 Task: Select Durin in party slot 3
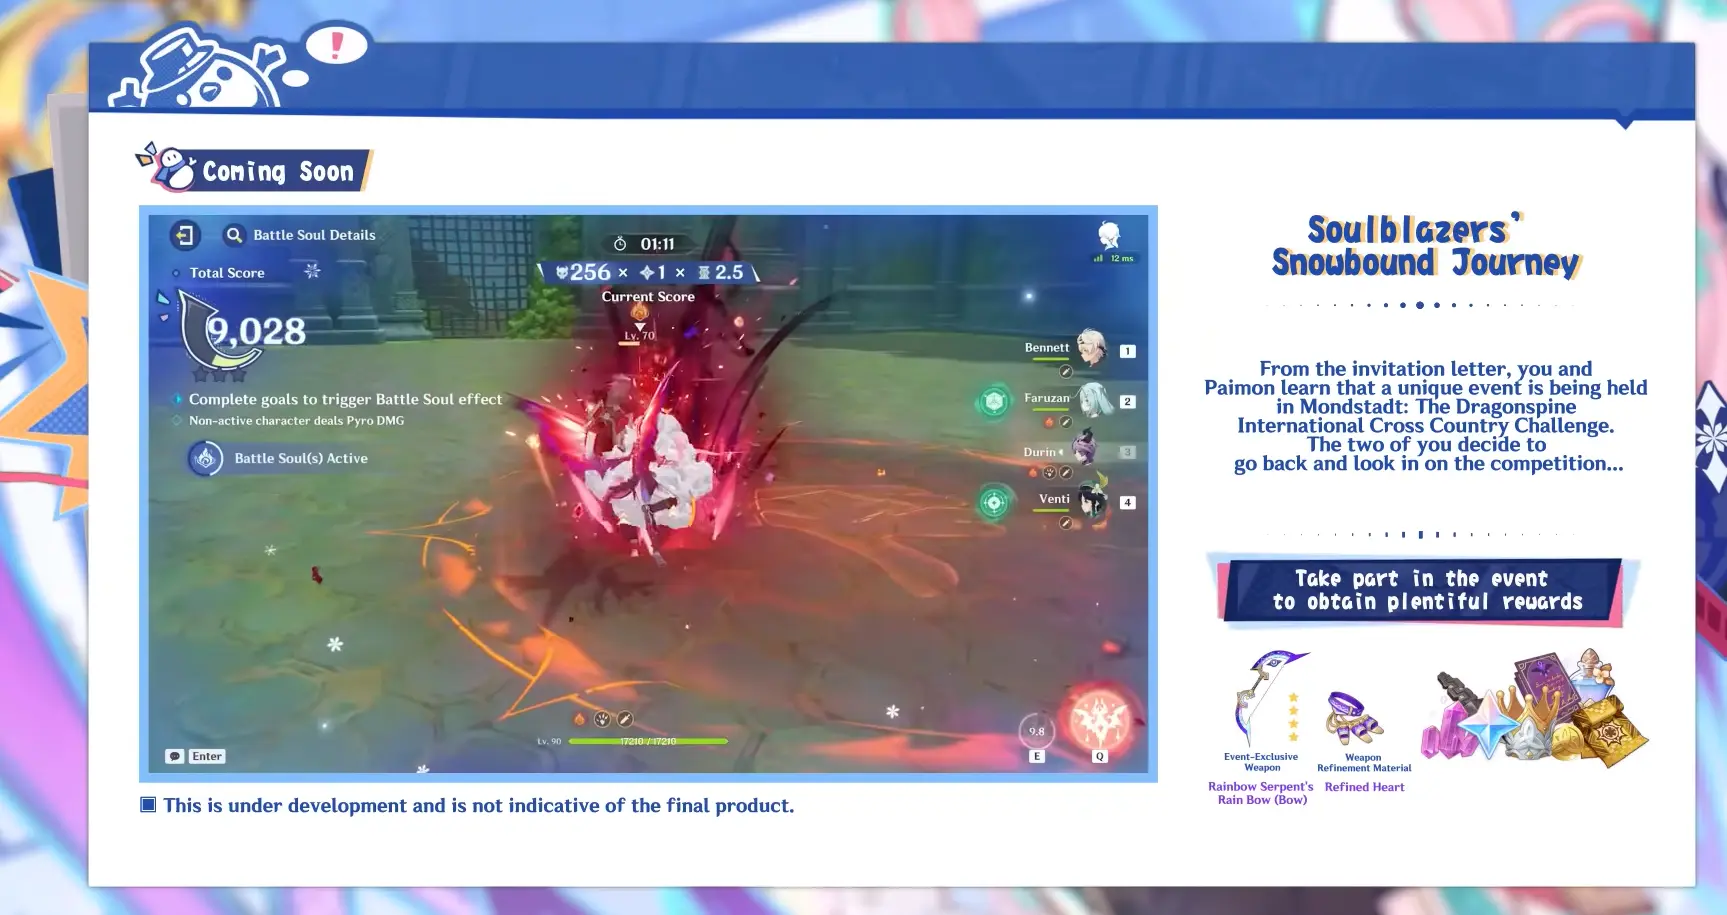1084,451
